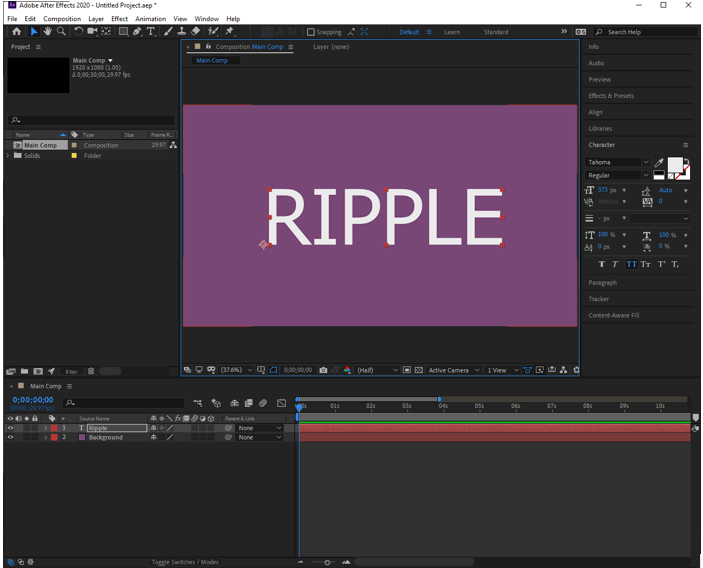Expand the Background layer properties

pyautogui.click(x=45, y=438)
